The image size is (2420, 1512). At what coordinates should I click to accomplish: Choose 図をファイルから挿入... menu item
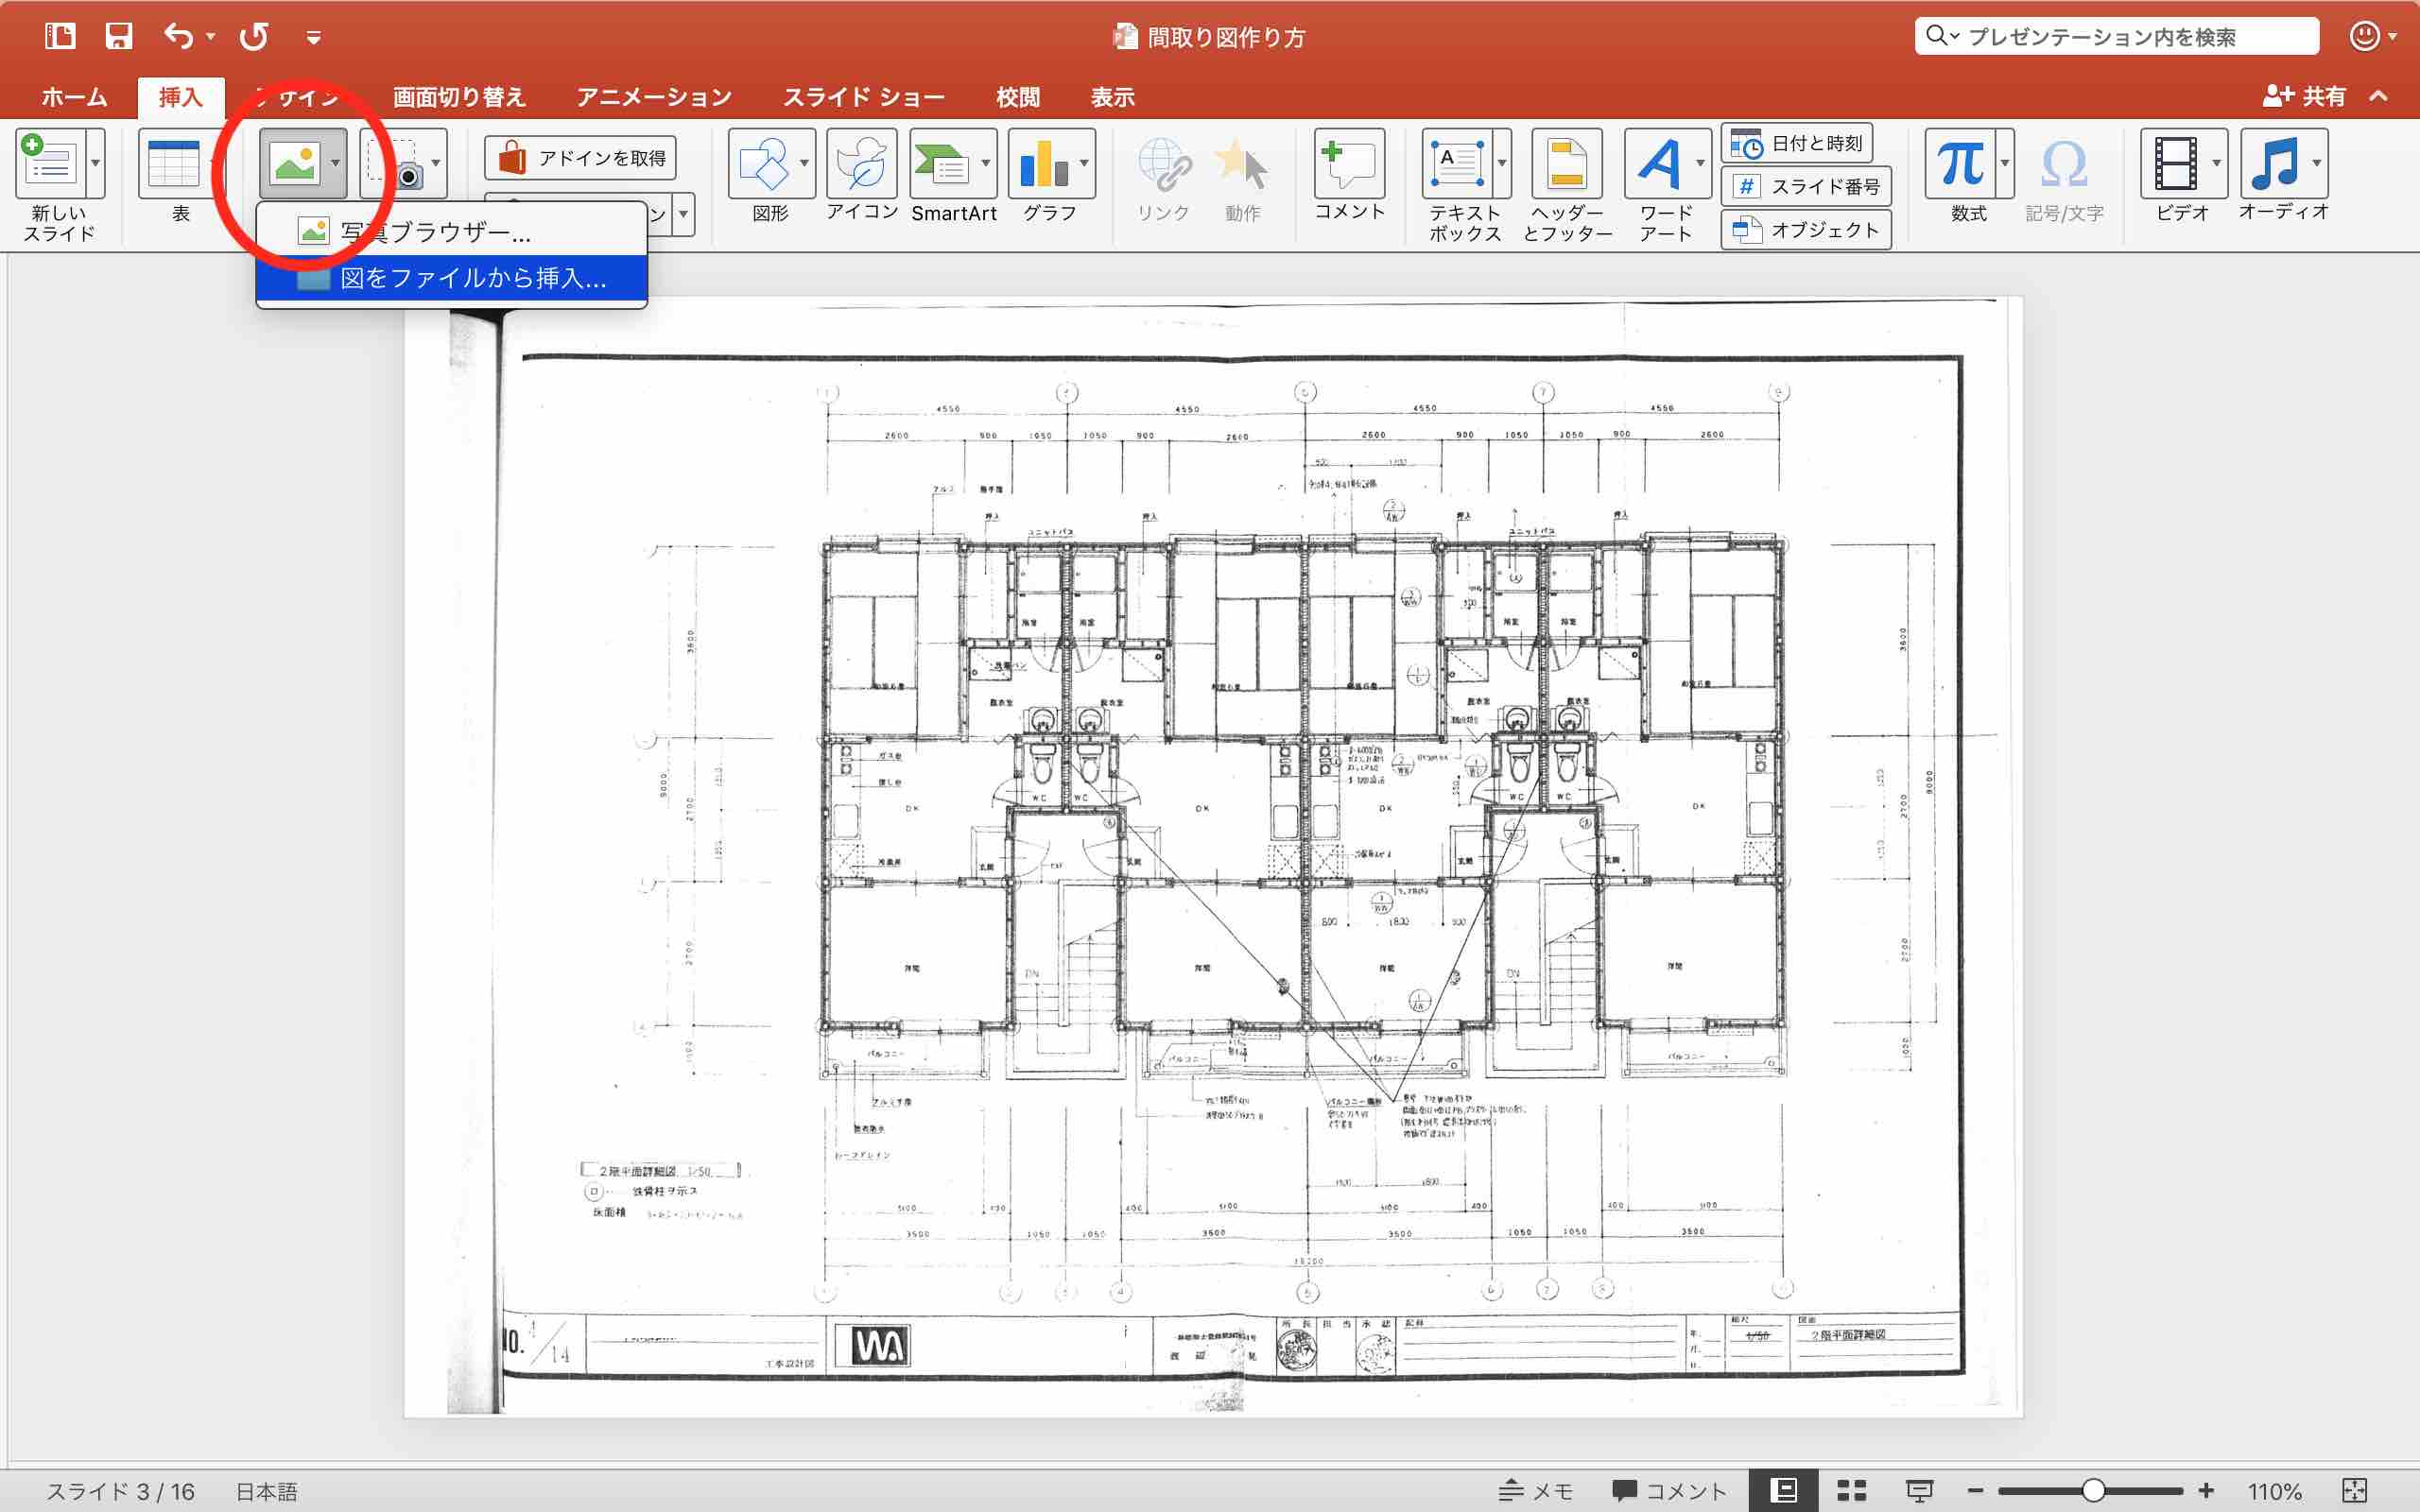[452, 278]
